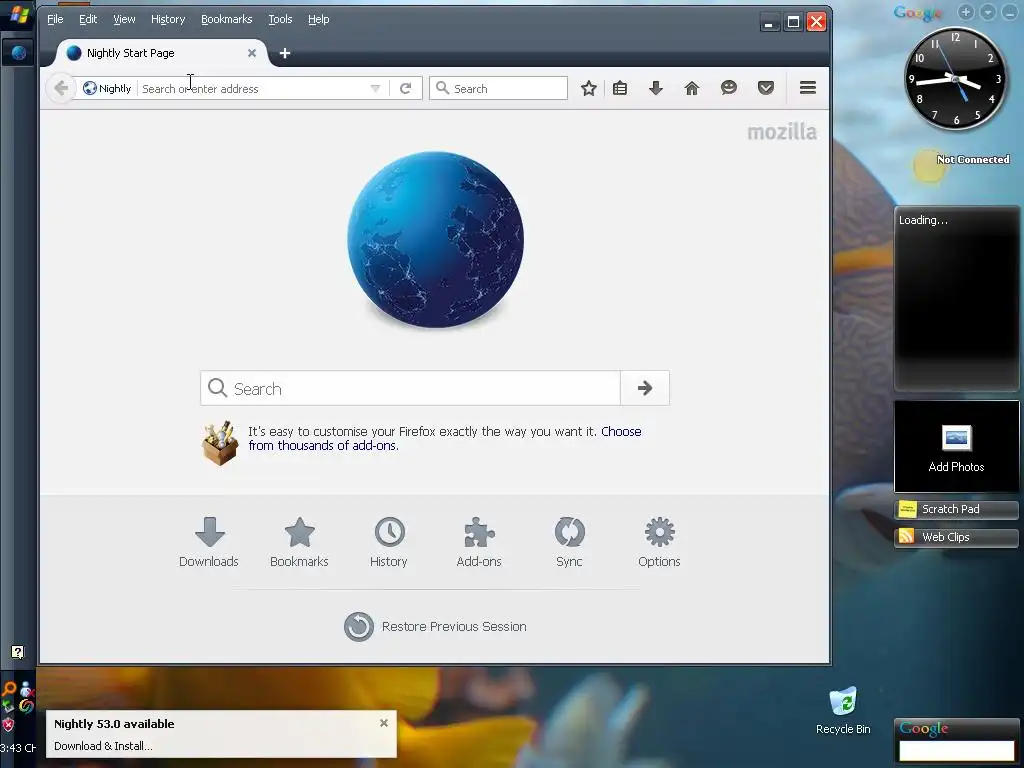The image size is (1024, 768).
Task: Open the Hello chat smiley icon
Action: click(x=729, y=88)
